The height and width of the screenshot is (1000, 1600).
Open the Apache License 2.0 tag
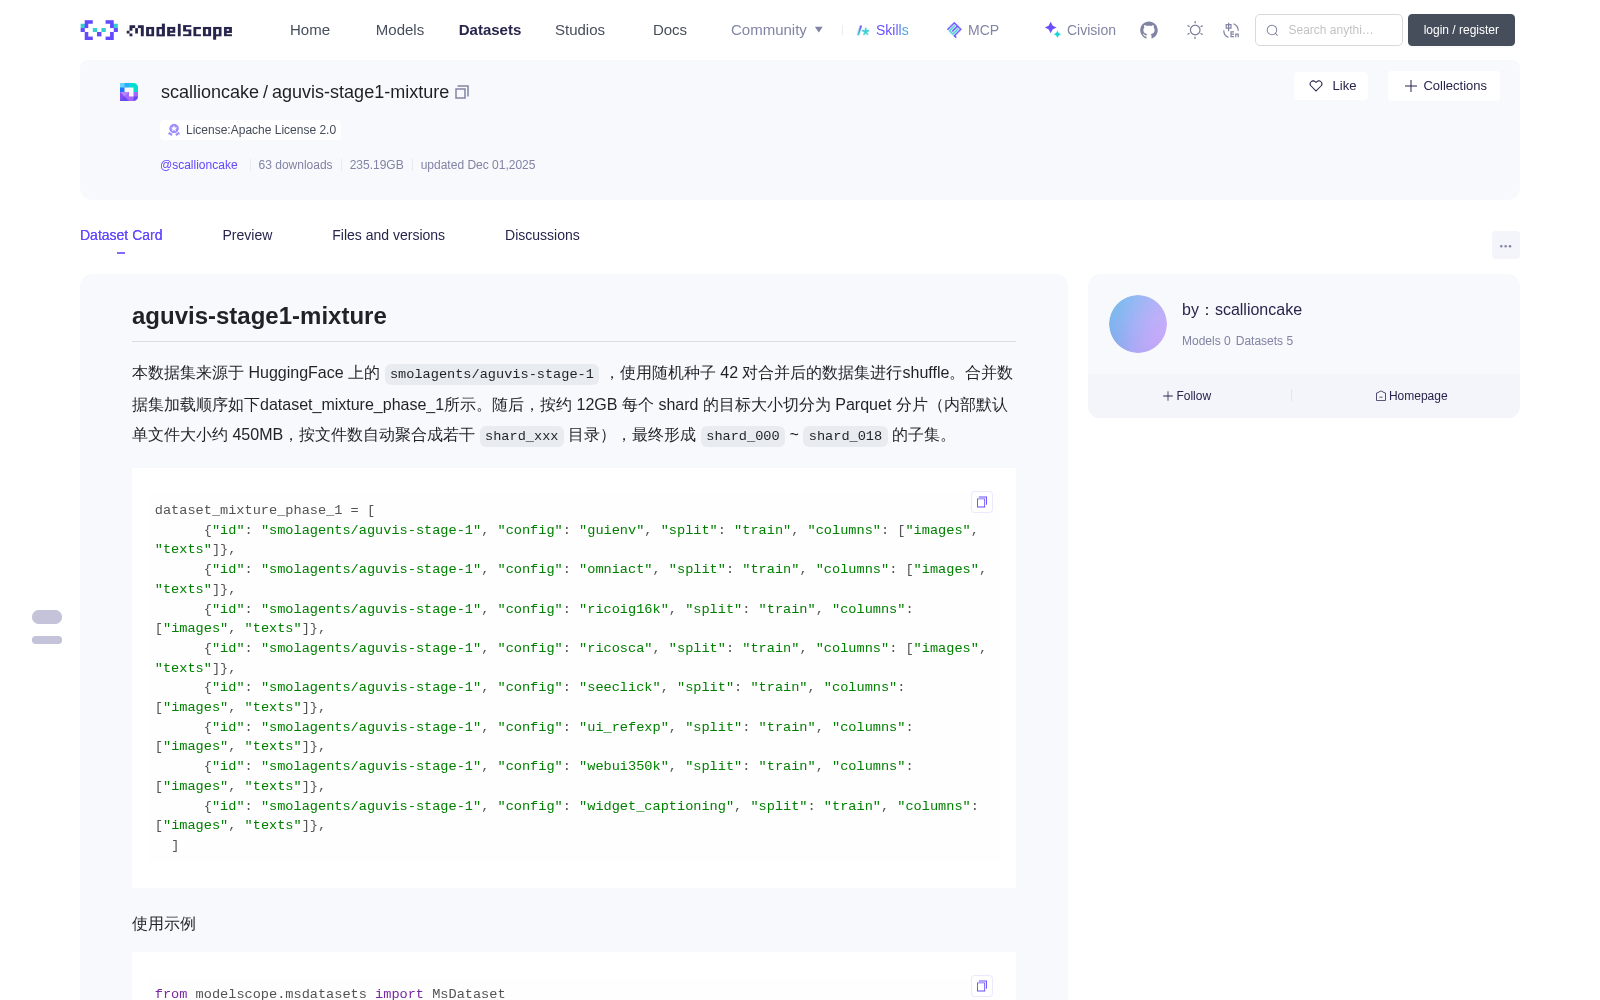(x=250, y=130)
